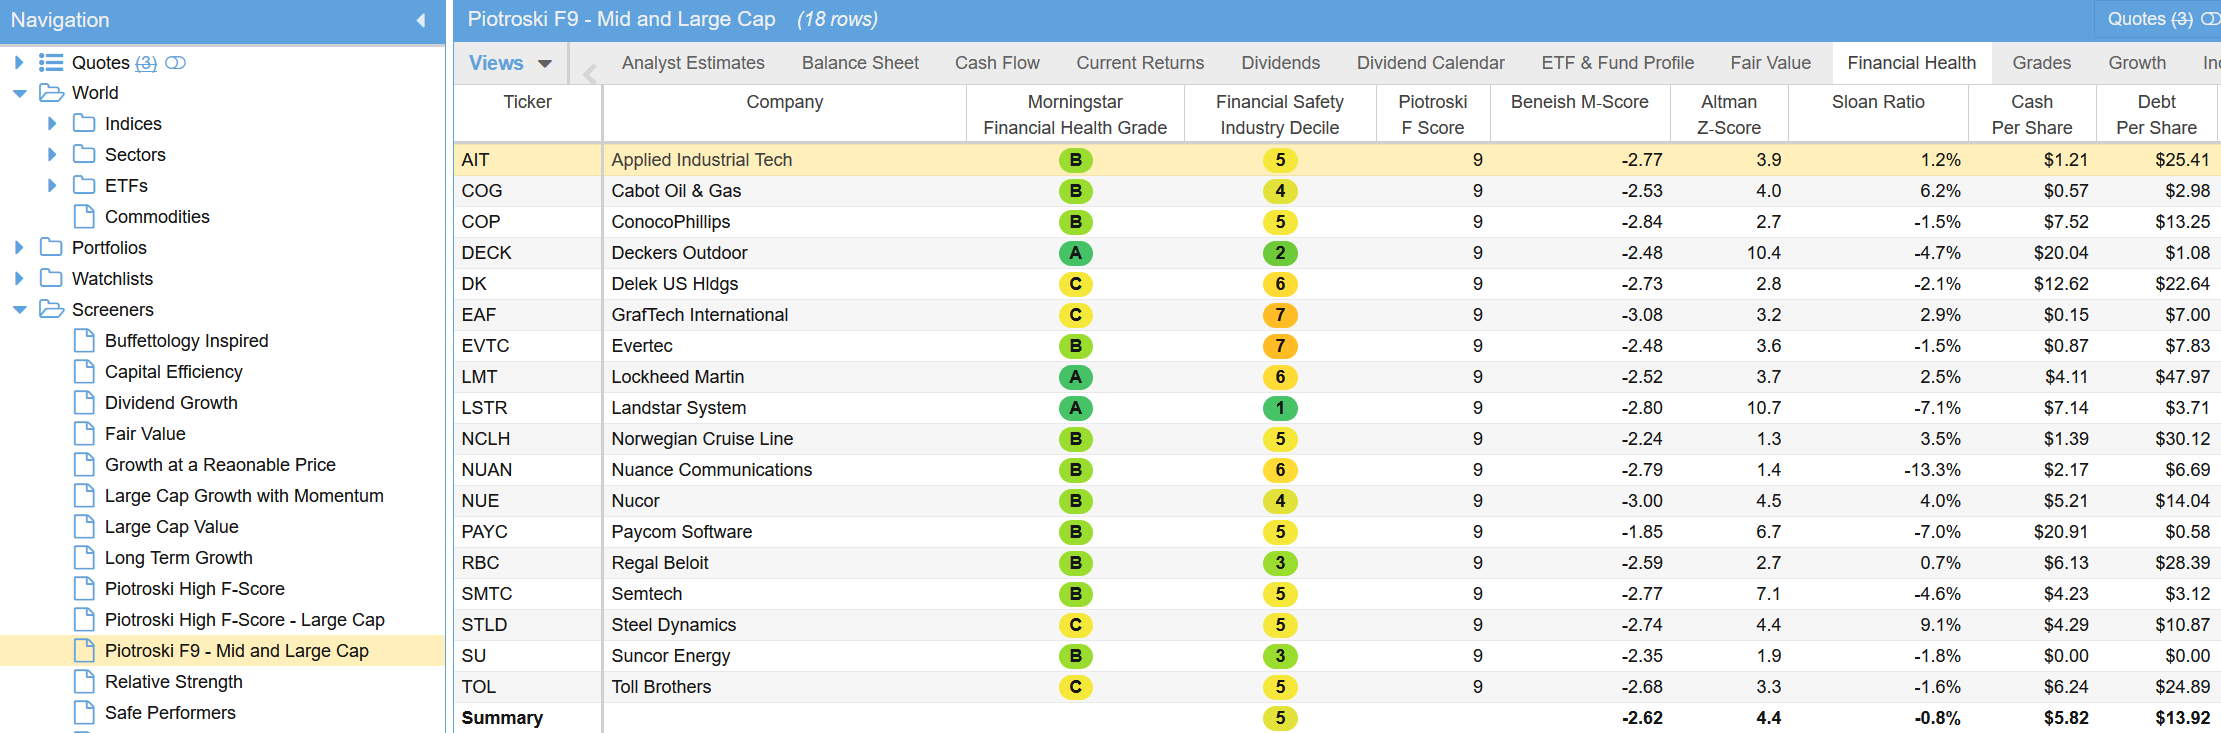Open the Buffettology Inspired screener
This screenshot has height=733, width=2221.
tap(186, 341)
